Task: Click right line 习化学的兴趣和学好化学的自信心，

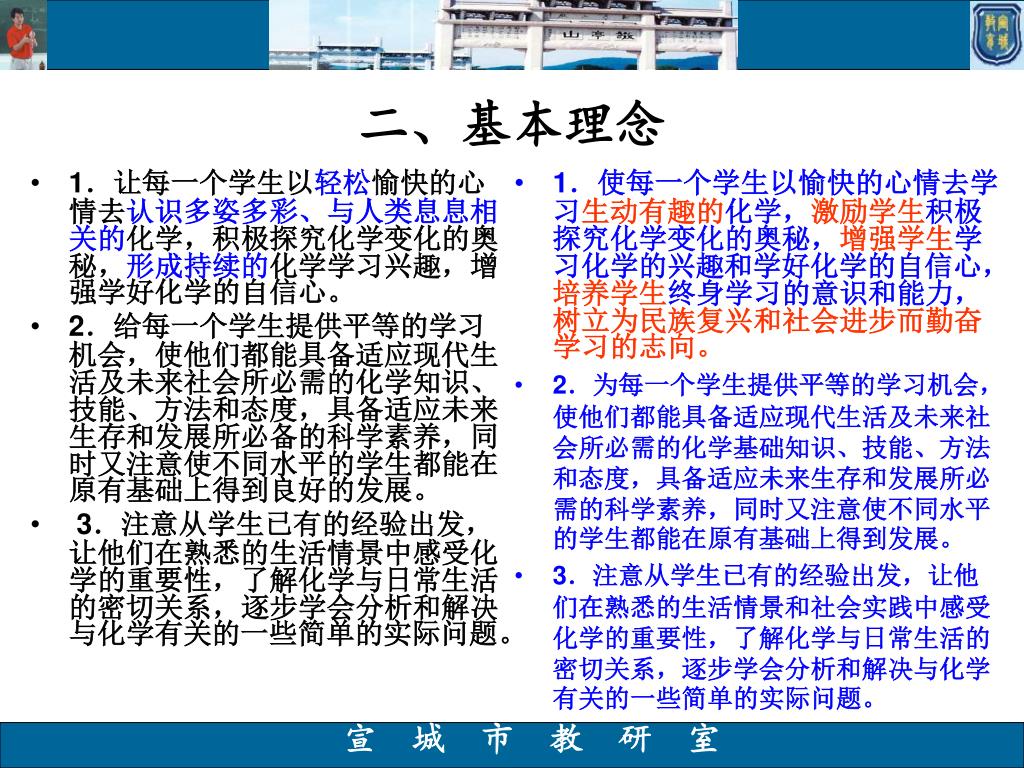Action: (774, 266)
